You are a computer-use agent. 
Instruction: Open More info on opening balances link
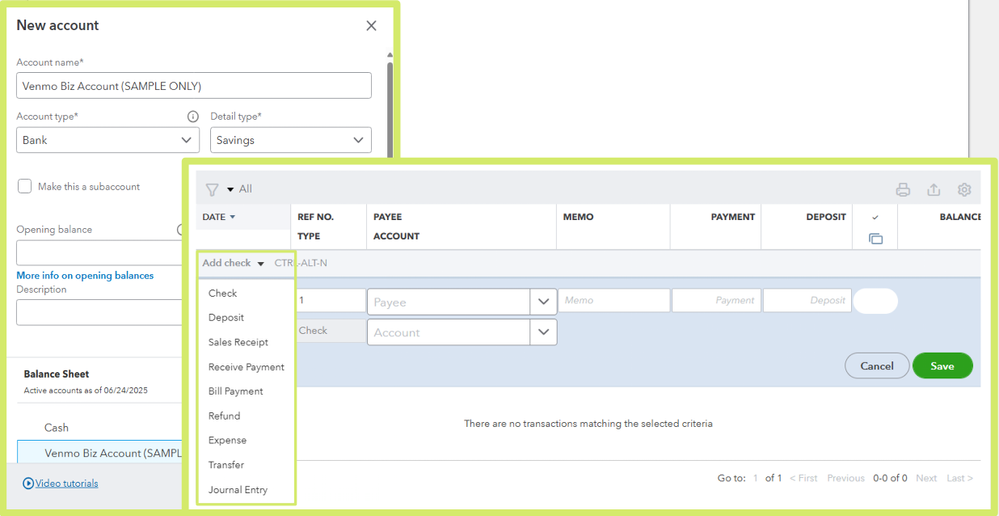click(85, 276)
